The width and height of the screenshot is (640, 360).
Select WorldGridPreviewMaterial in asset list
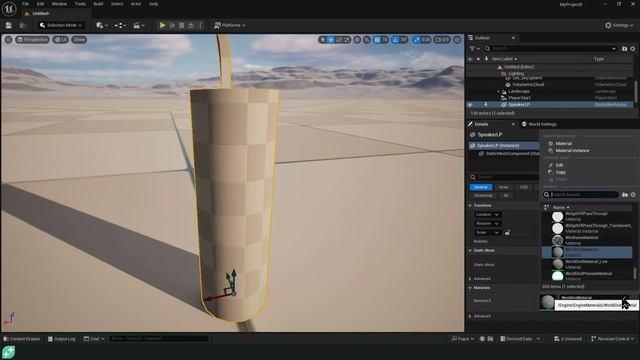[x=587, y=276]
